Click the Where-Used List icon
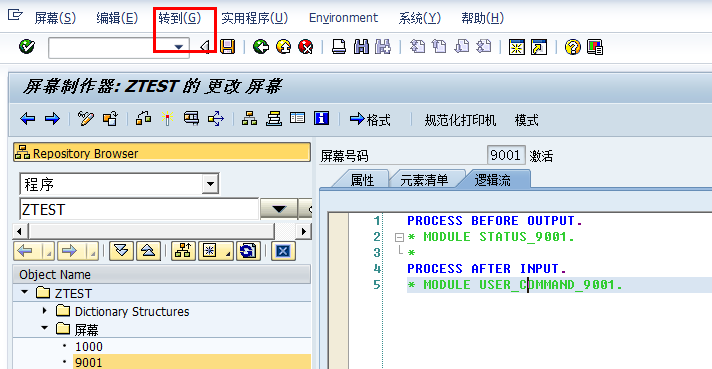 tap(216, 119)
